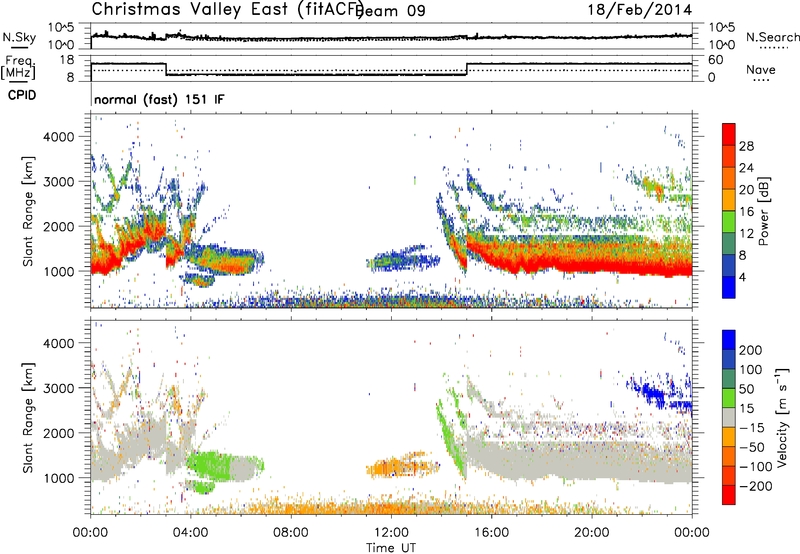Click the 'CPID' label

(x=22, y=95)
